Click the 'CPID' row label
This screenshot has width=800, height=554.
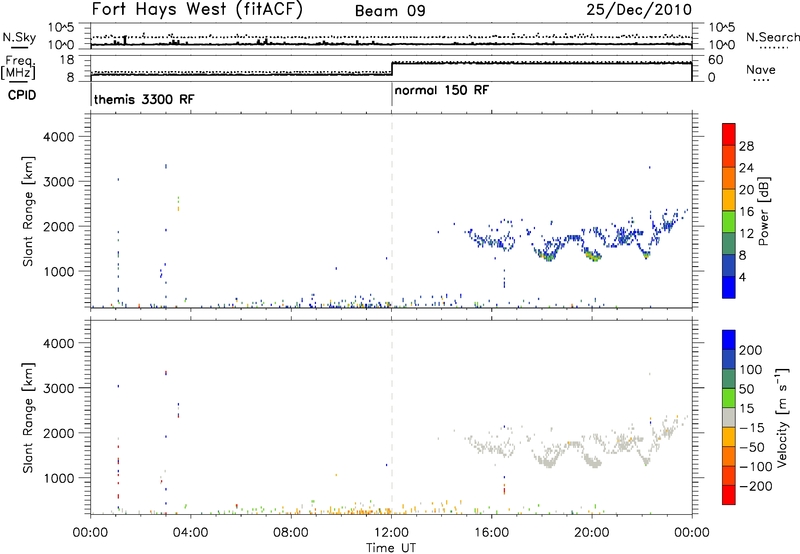[x=22, y=95]
